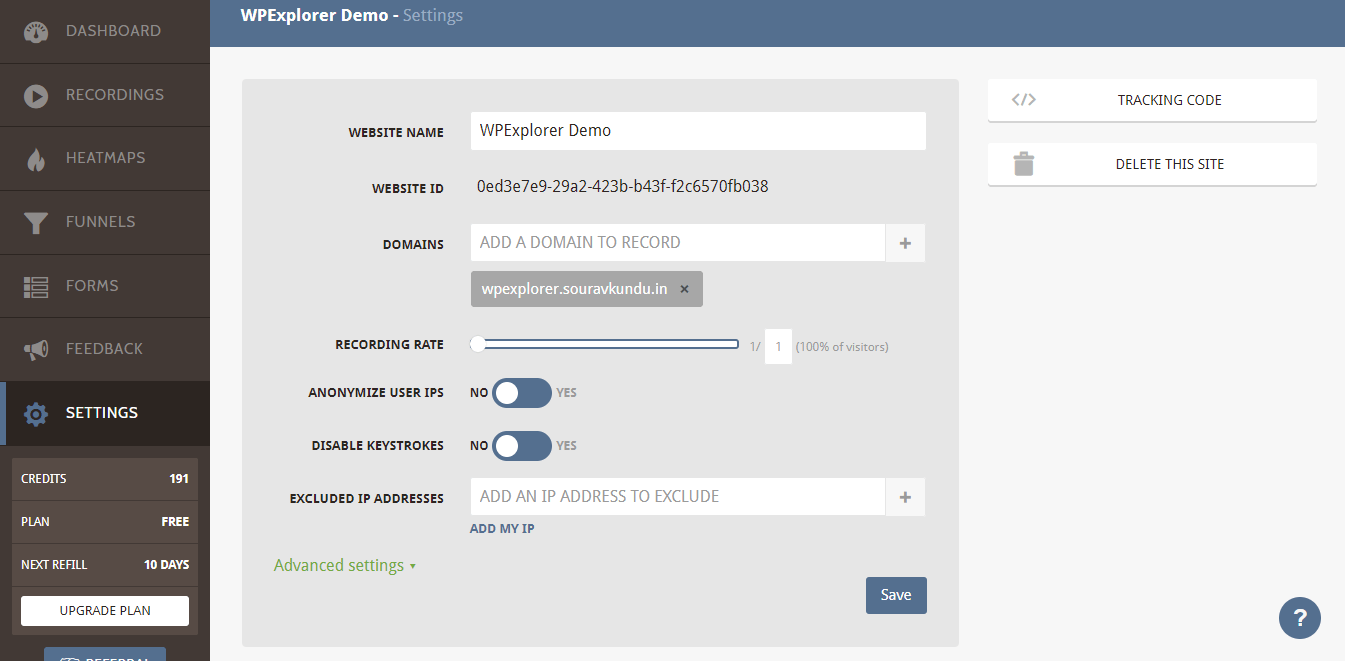Click the Heatmaps flame icon

pyautogui.click(x=36, y=159)
